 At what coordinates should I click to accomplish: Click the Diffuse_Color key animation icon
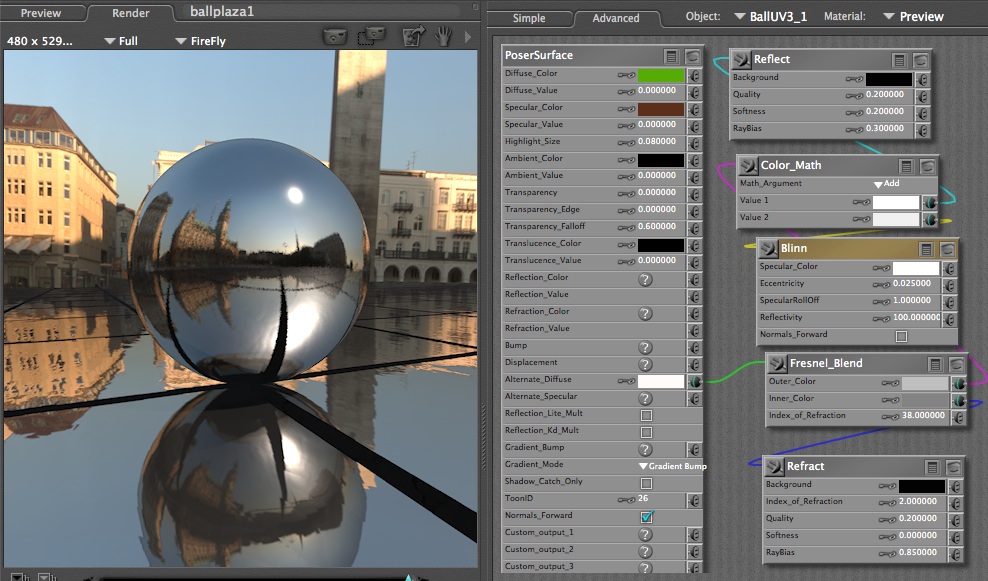[x=626, y=75]
